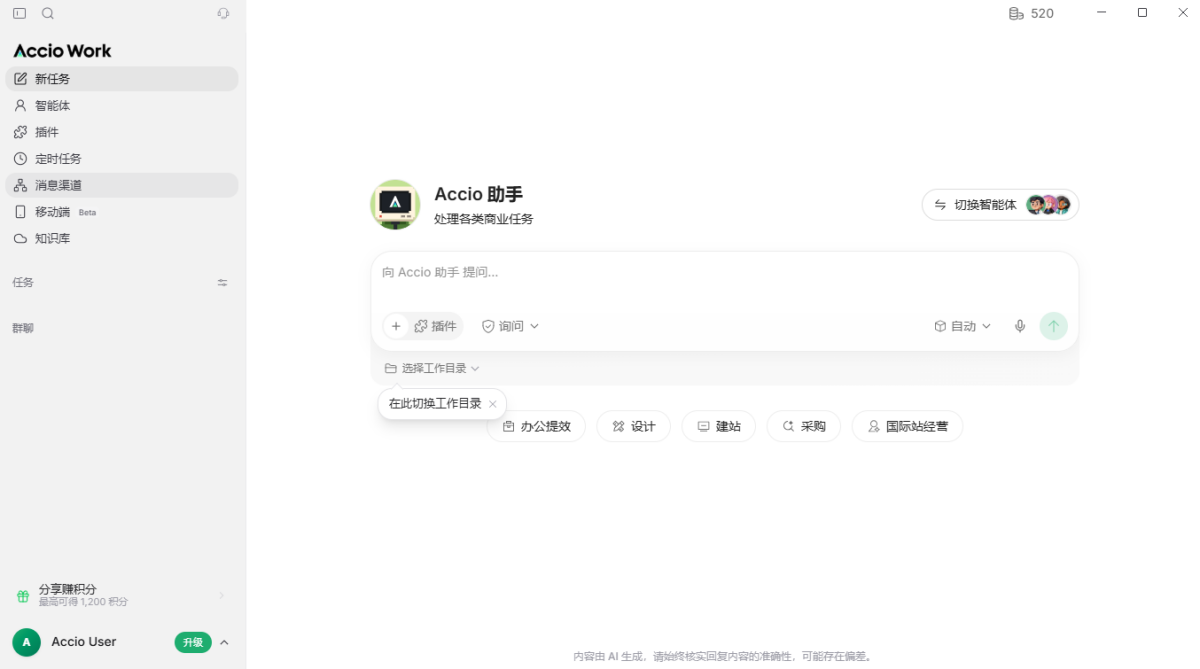
Task: Select the 国际站经营 suggestion chip
Action: (x=907, y=426)
